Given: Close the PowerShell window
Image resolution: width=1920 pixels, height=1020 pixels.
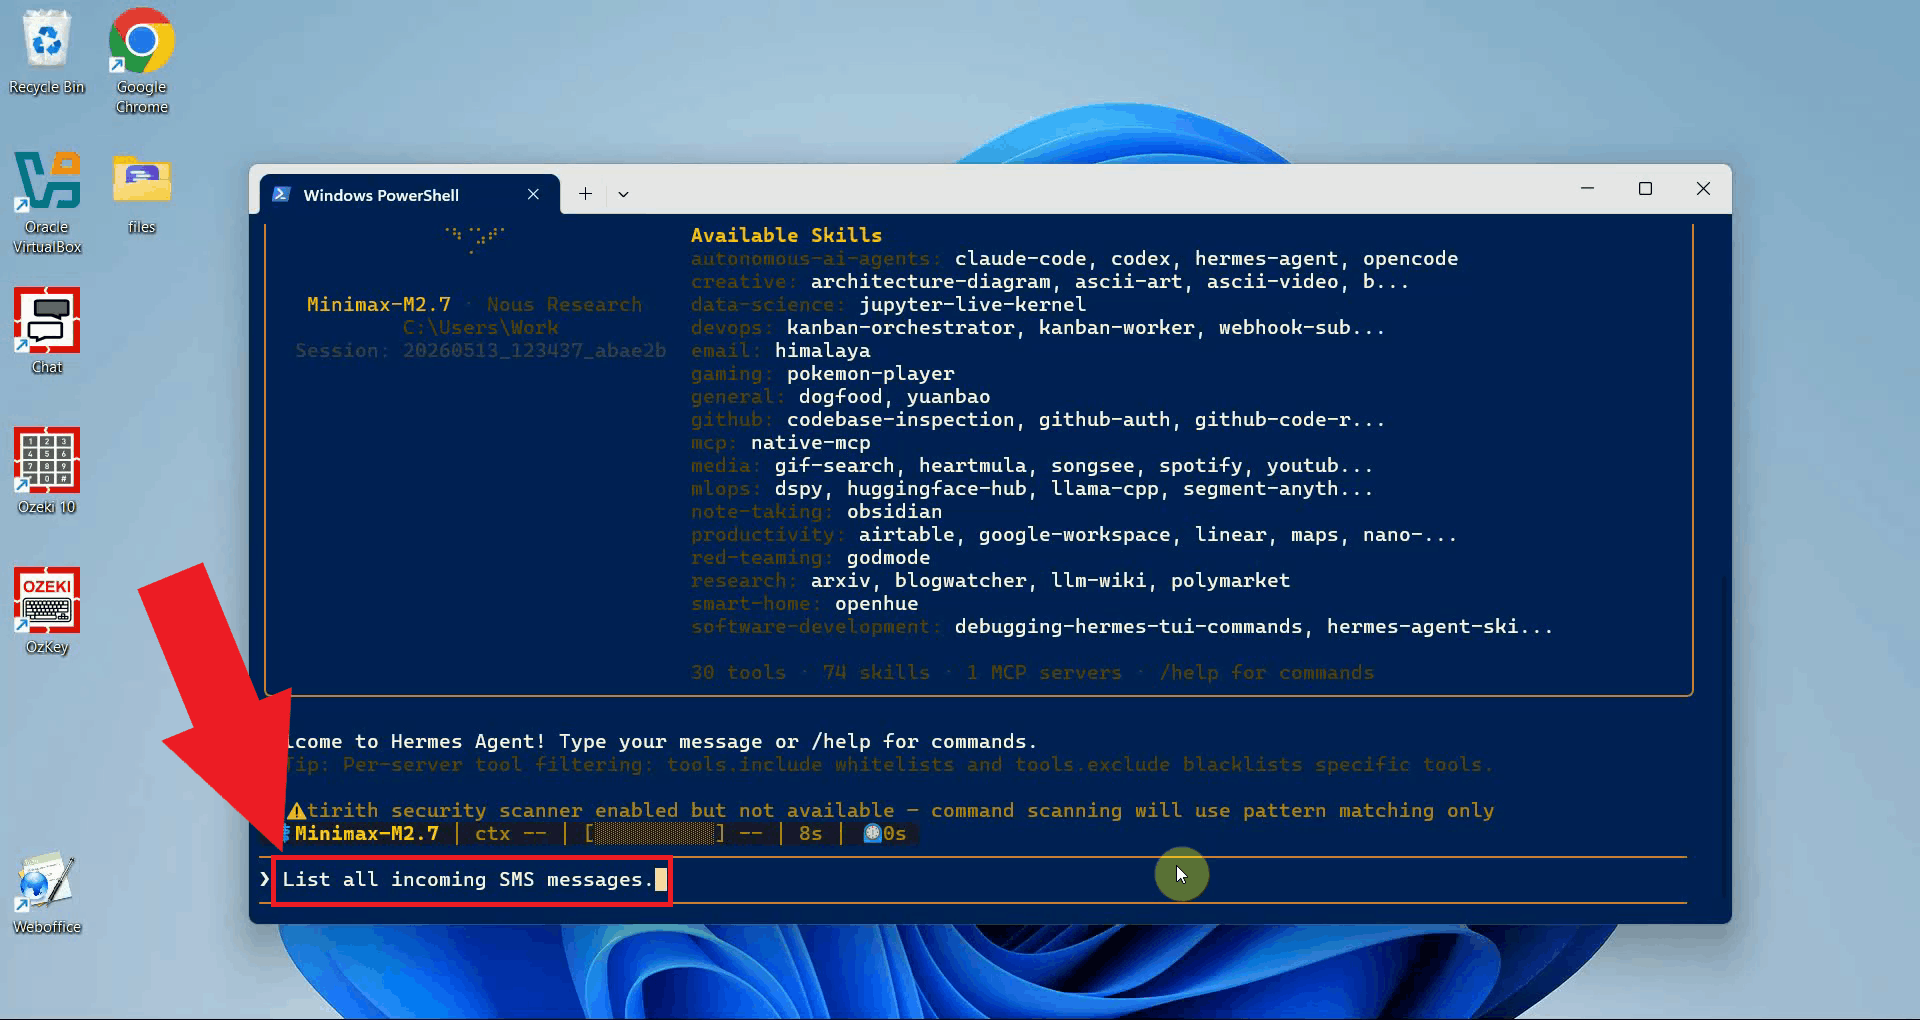Looking at the screenshot, I should (x=1703, y=189).
